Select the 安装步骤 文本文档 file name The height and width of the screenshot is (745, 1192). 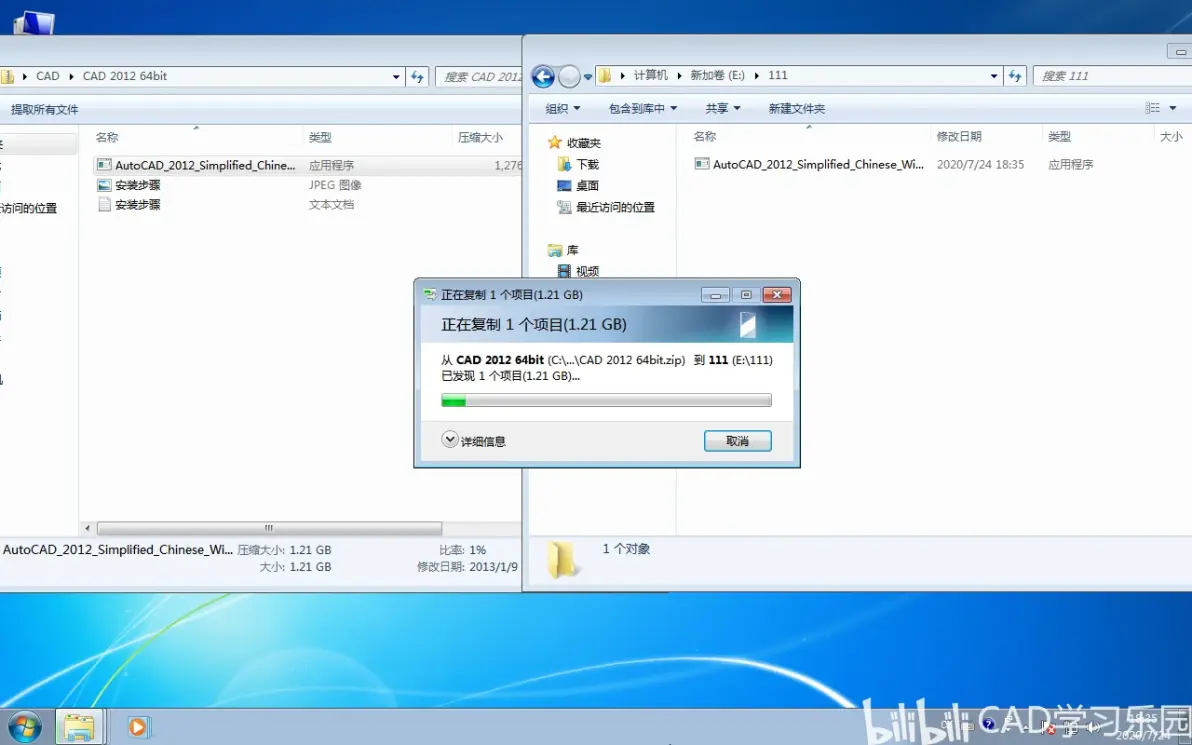(138, 204)
